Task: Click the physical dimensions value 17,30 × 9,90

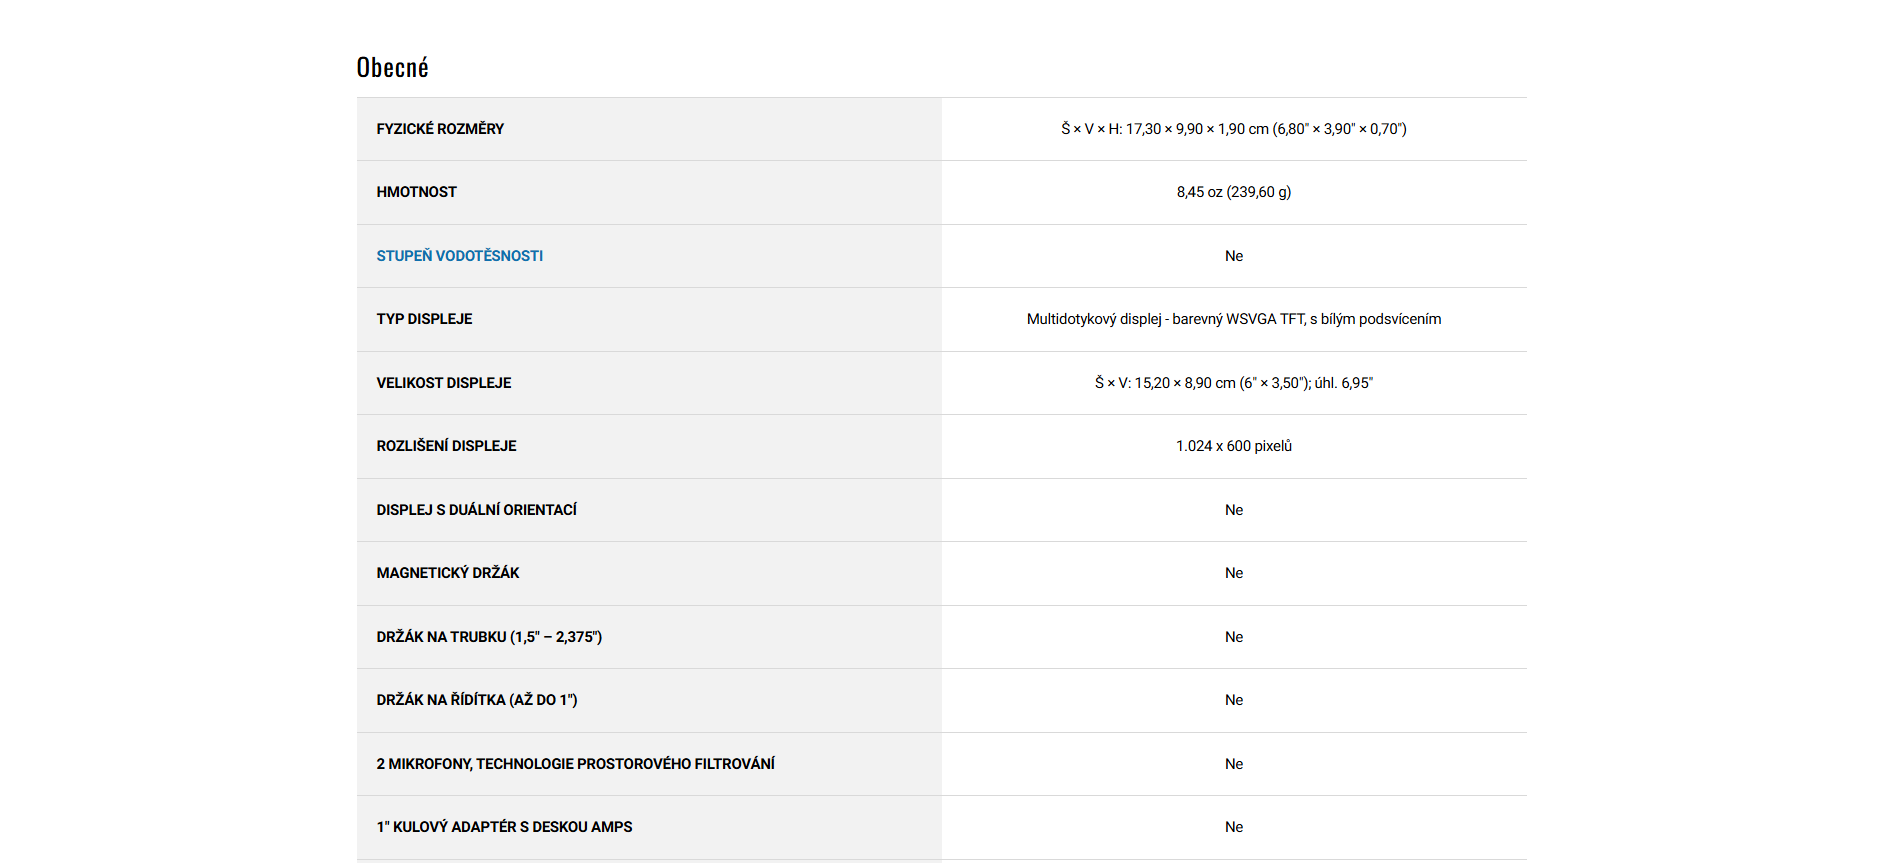Action: [x=1233, y=129]
